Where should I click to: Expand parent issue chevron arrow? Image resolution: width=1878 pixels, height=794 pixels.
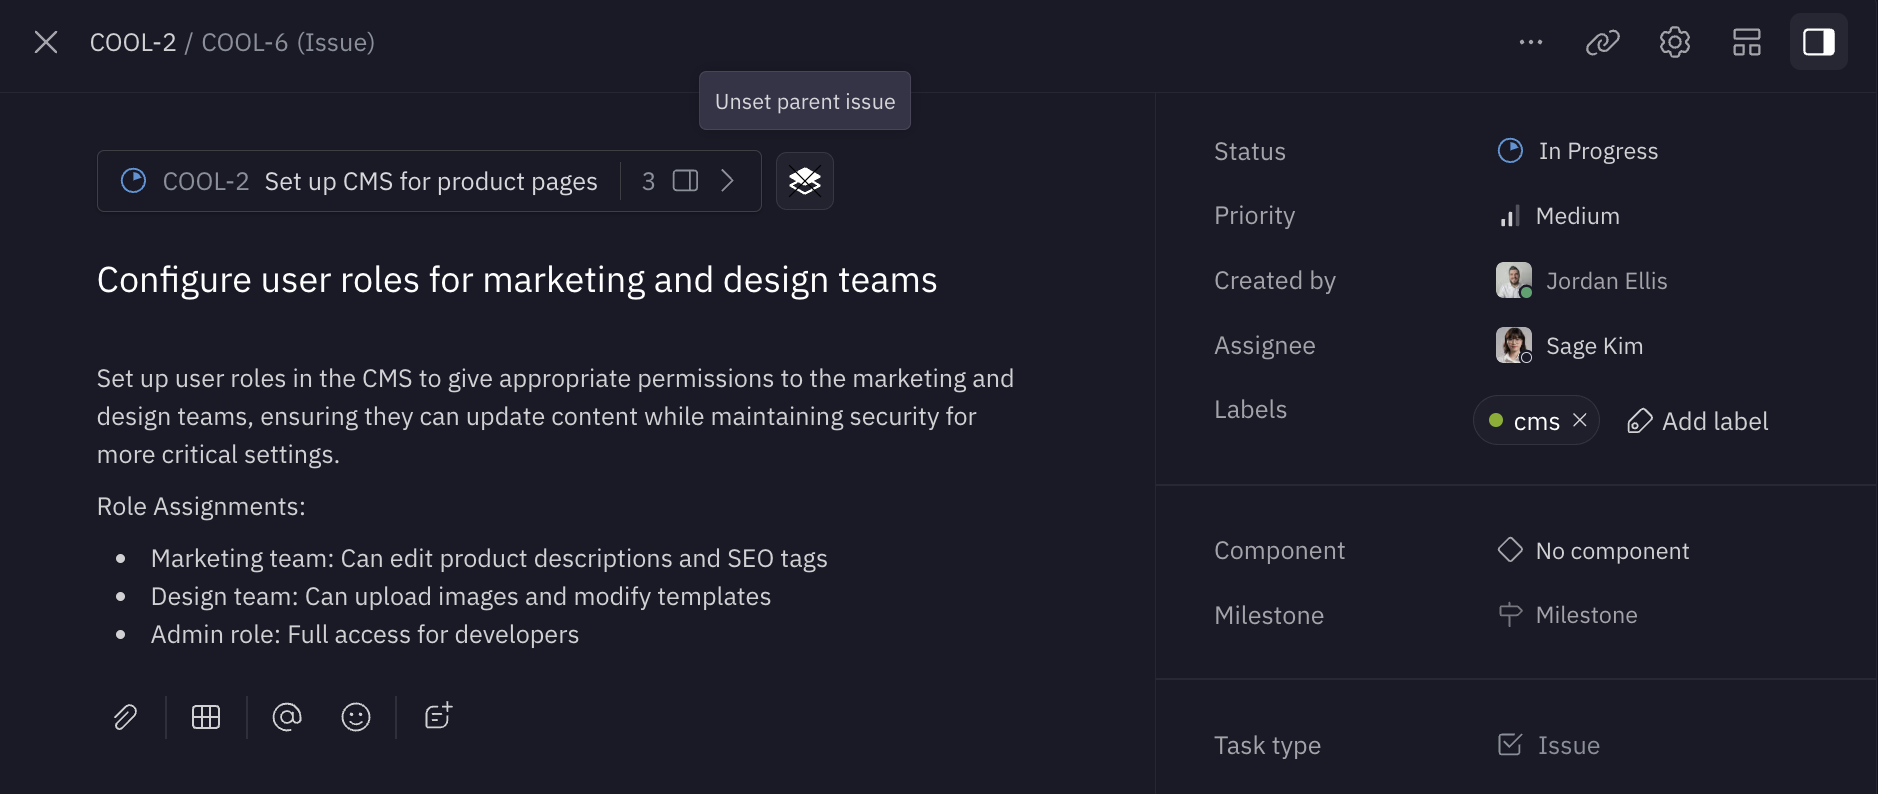pyautogui.click(x=728, y=181)
